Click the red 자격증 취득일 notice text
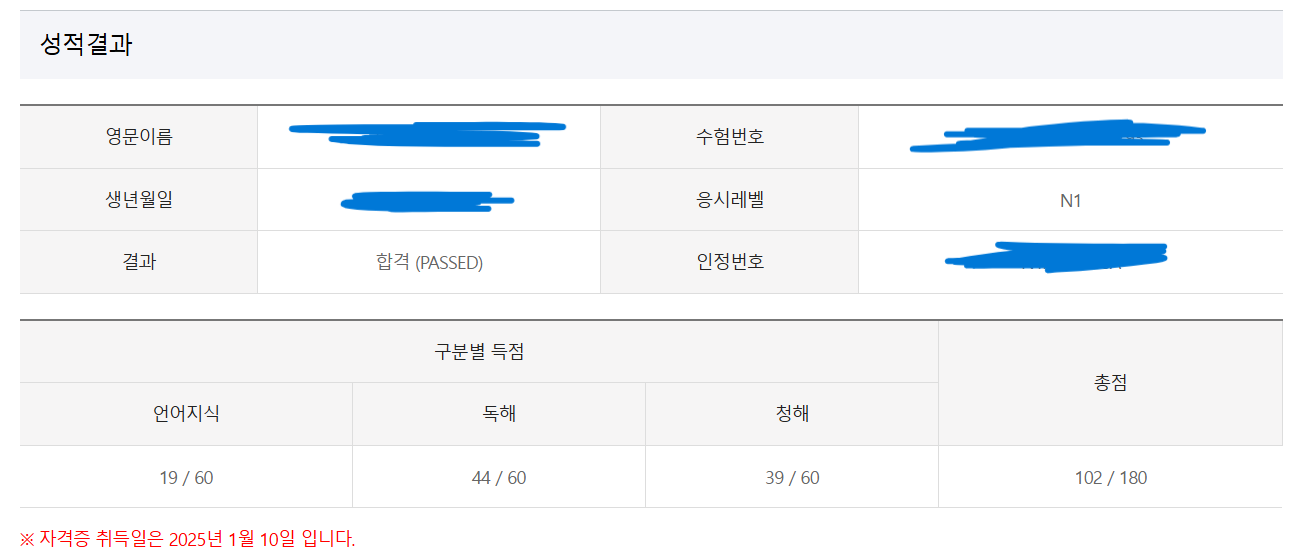This screenshot has width=1294, height=554. click(187, 540)
